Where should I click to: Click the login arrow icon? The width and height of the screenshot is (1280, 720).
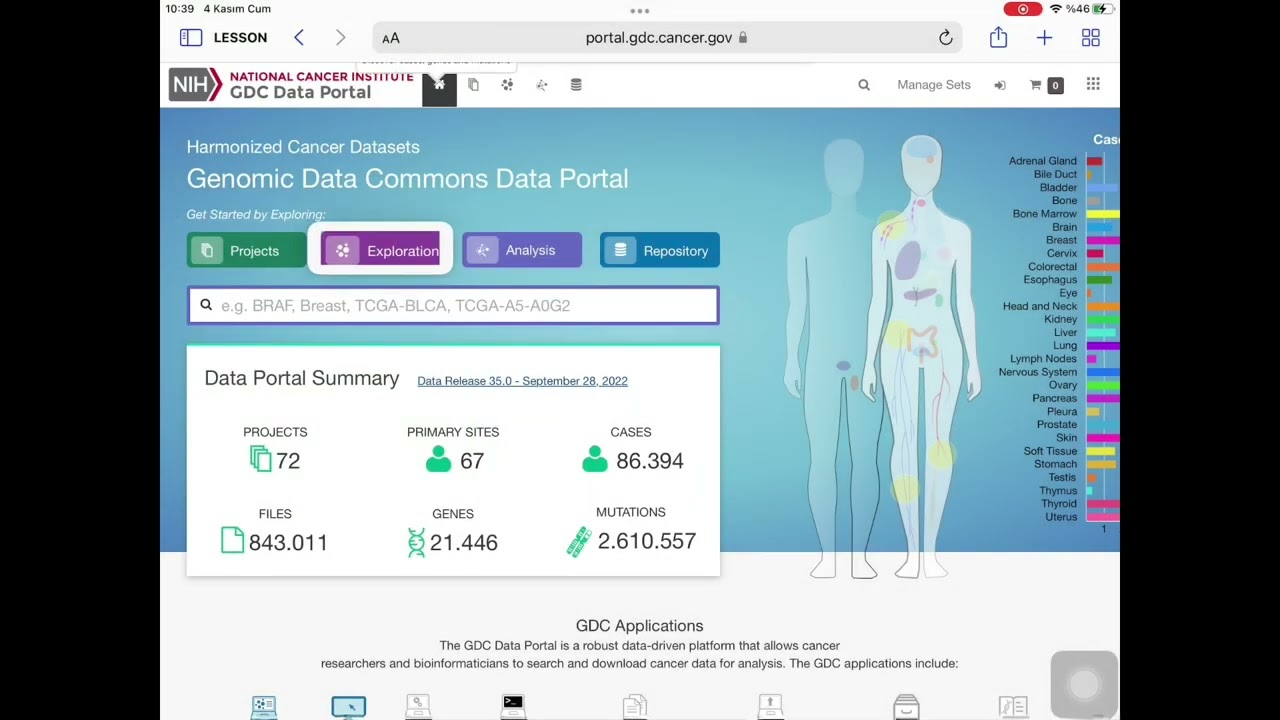(1000, 85)
